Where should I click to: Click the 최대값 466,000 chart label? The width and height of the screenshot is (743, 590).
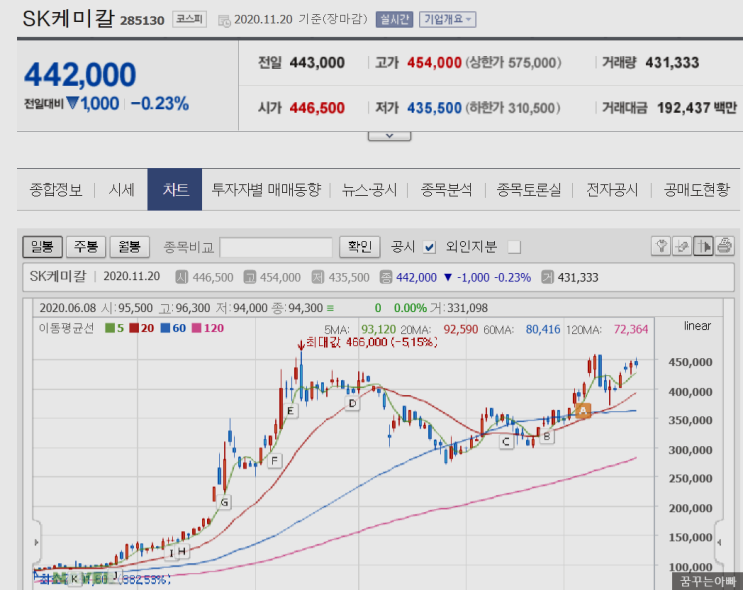[x=372, y=342]
